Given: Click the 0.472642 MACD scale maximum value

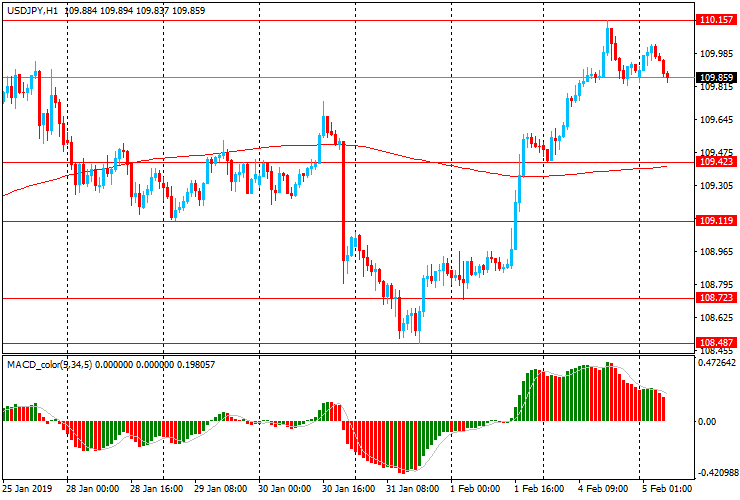Looking at the screenshot, I should pos(716,363).
